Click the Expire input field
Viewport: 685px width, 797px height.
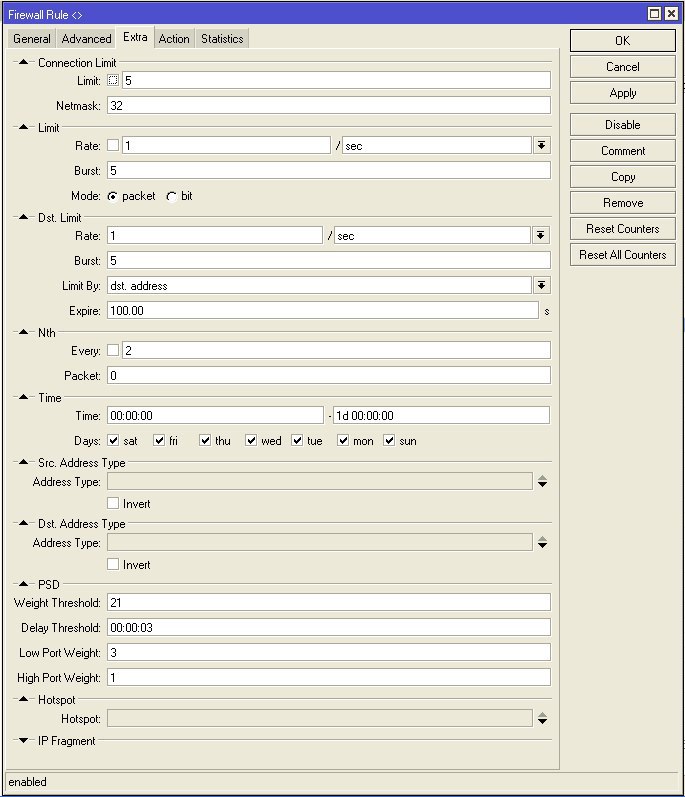click(x=323, y=311)
